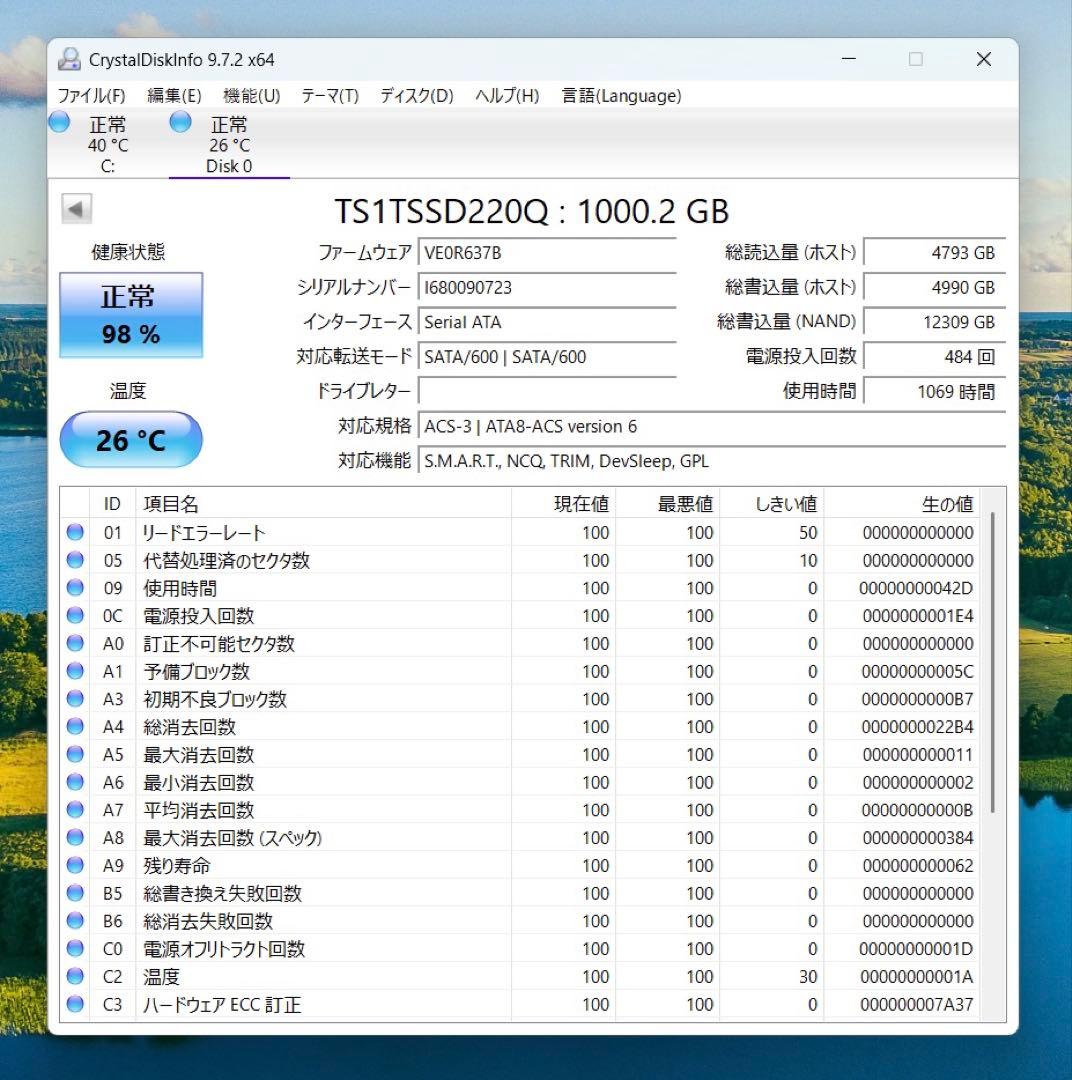Click status dot of A9 残り寿命 row
This screenshot has width=1072, height=1080.
(75, 865)
